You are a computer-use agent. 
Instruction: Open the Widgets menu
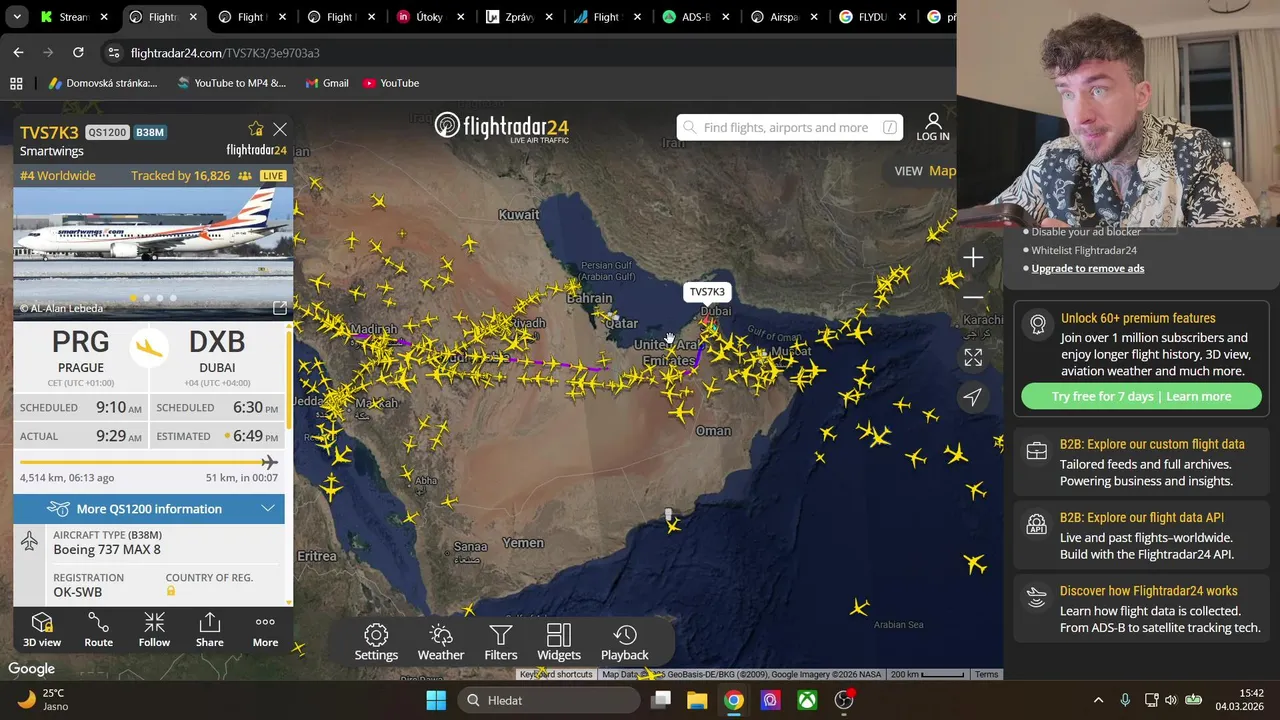click(559, 643)
